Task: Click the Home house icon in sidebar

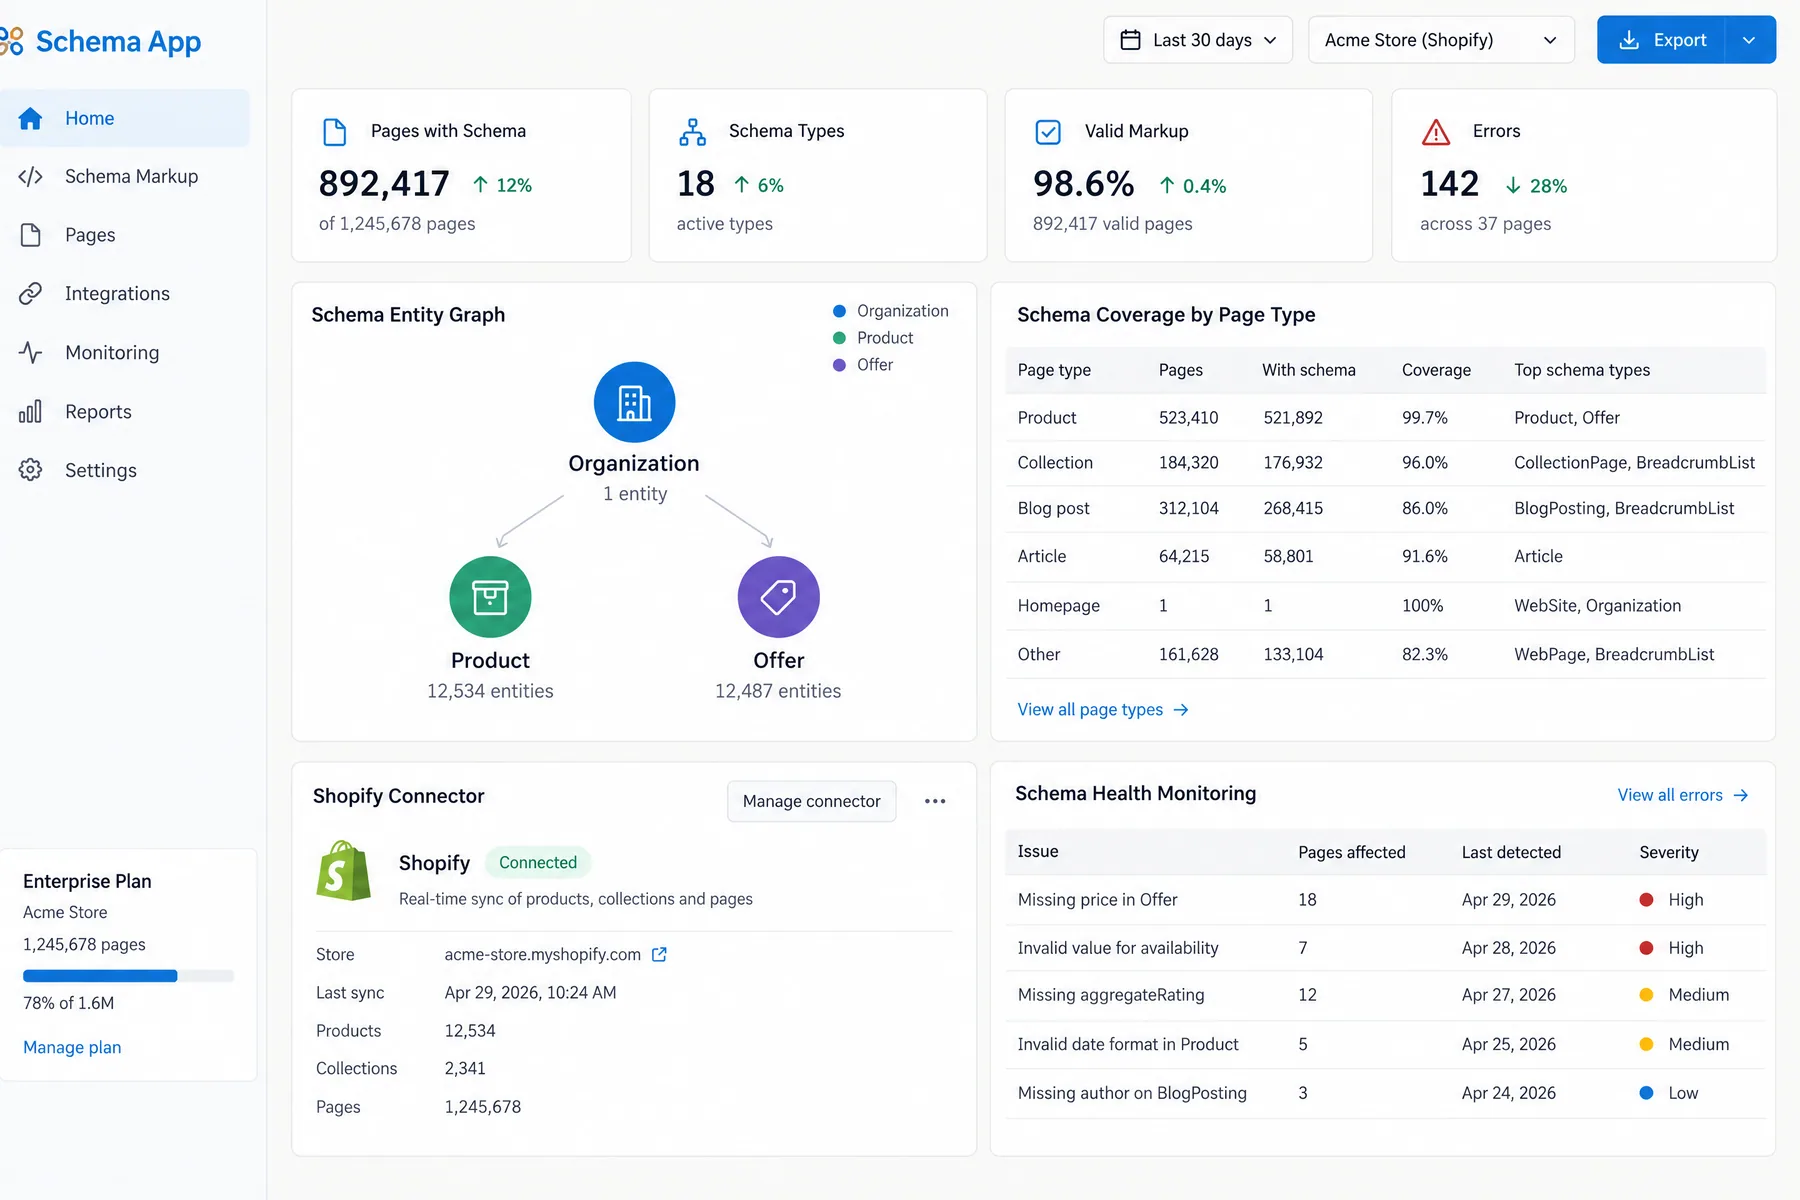Action: click(x=31, y=118)
